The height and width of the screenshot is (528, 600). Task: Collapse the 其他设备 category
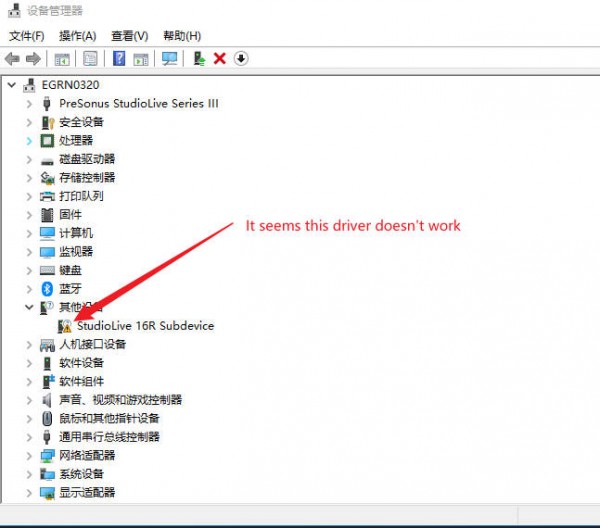pyautogui.click(x=30, y=307)
